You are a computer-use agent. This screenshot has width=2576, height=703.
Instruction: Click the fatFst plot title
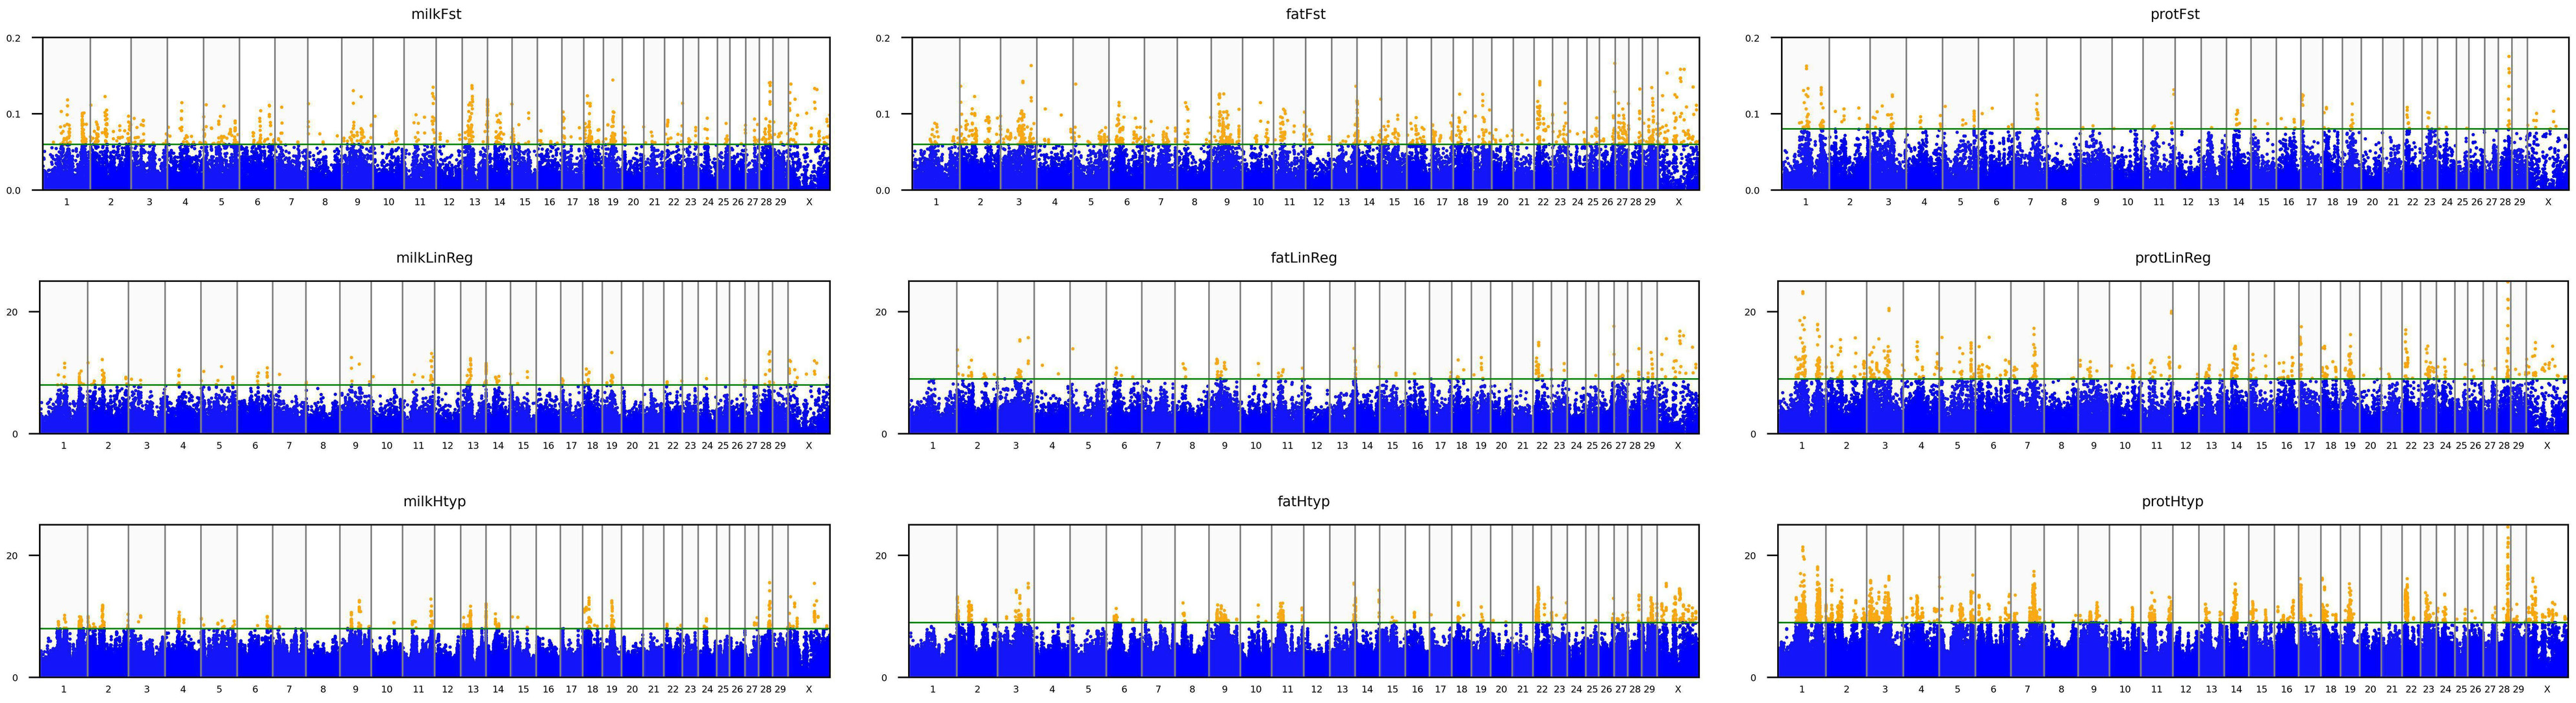1305,15
